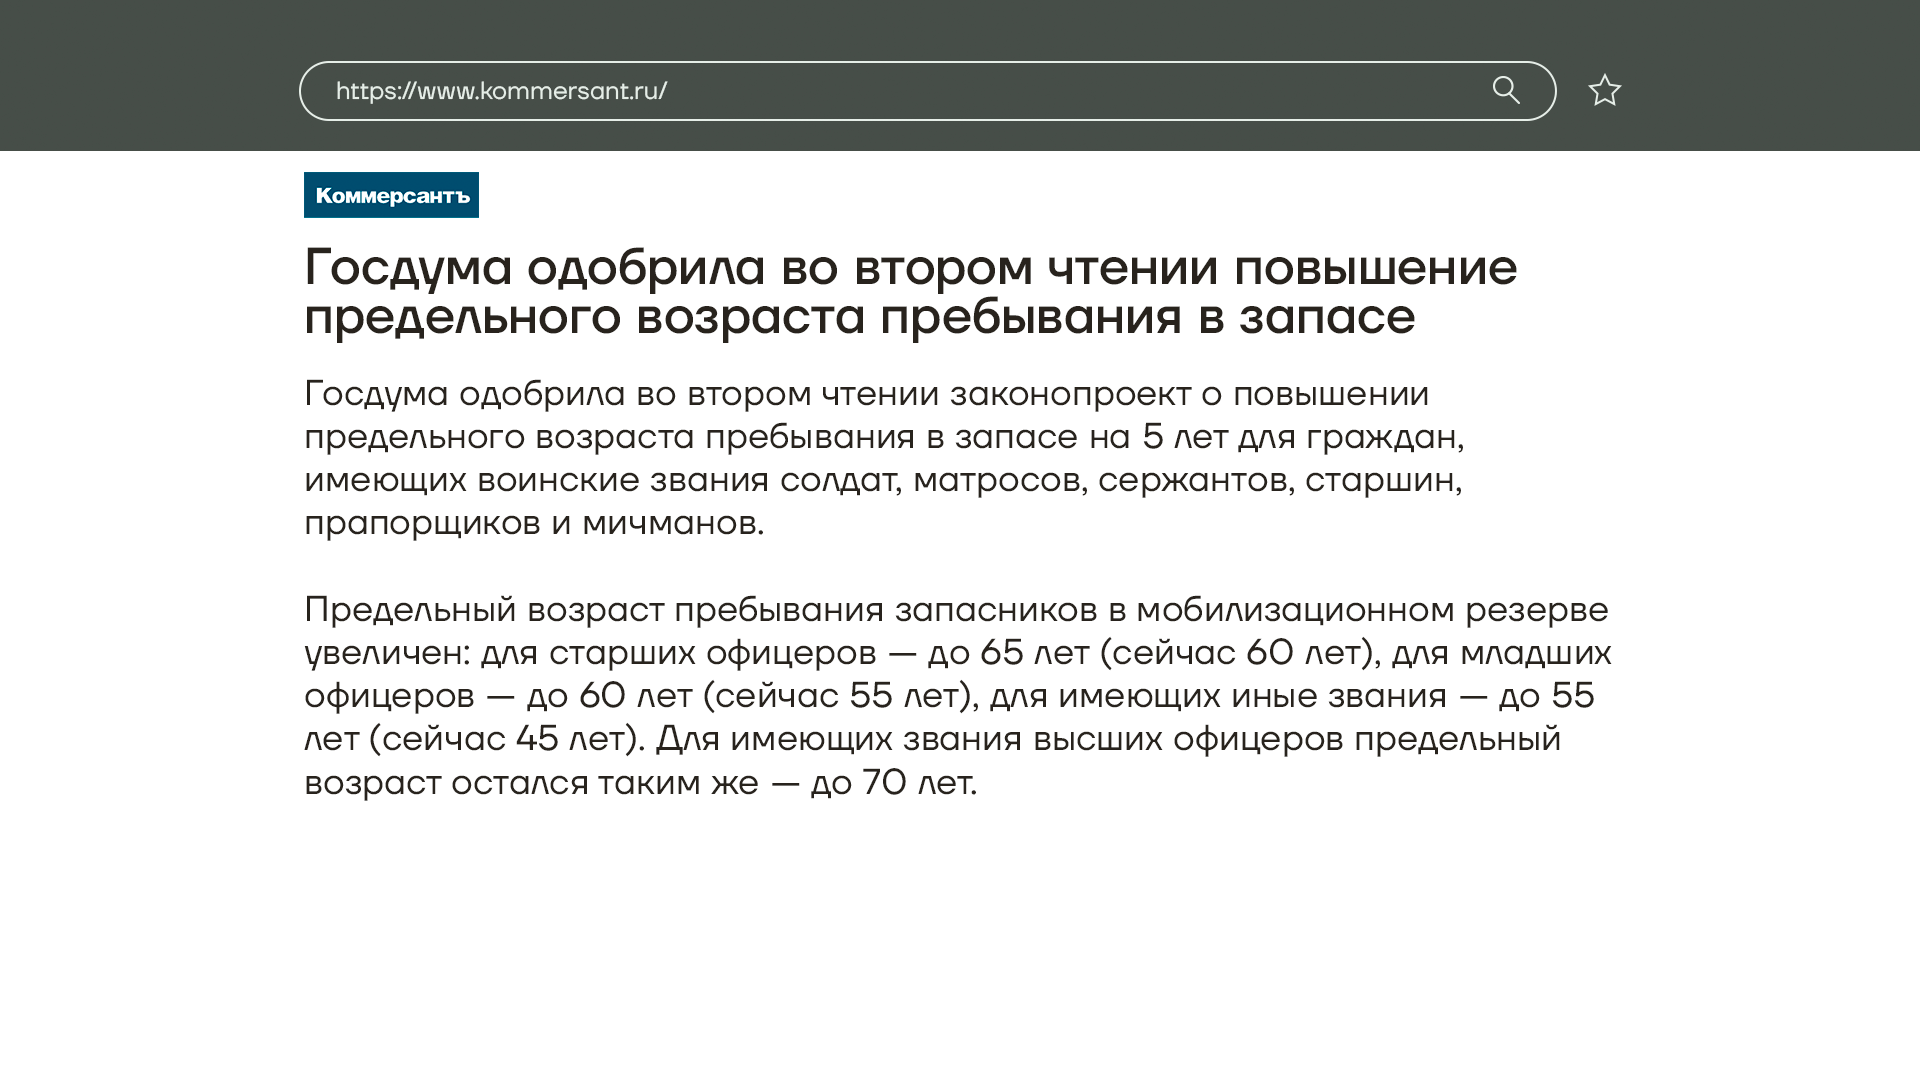Click 'мичманов' at end of first paragraph
The height and width of the screenshot is (1080, 1920).
tap(670, 523)
